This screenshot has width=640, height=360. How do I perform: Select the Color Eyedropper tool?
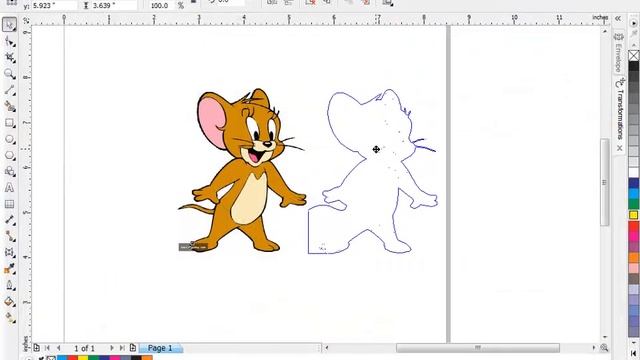(x=9, y=269)
